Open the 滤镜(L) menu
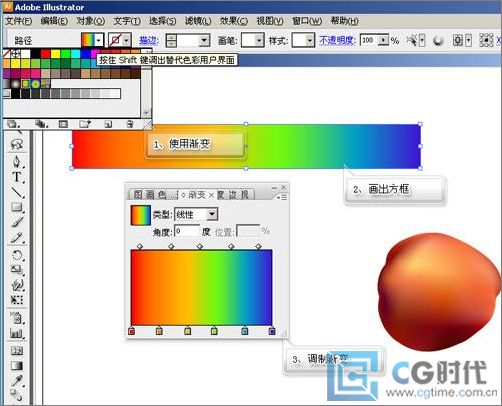 [x=198, y=21]
